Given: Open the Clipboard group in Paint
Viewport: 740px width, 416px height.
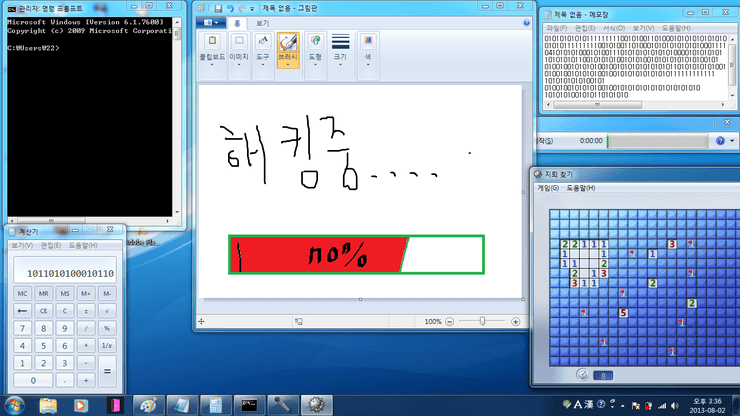Looking at the screenshot, I should coord(213,48).
